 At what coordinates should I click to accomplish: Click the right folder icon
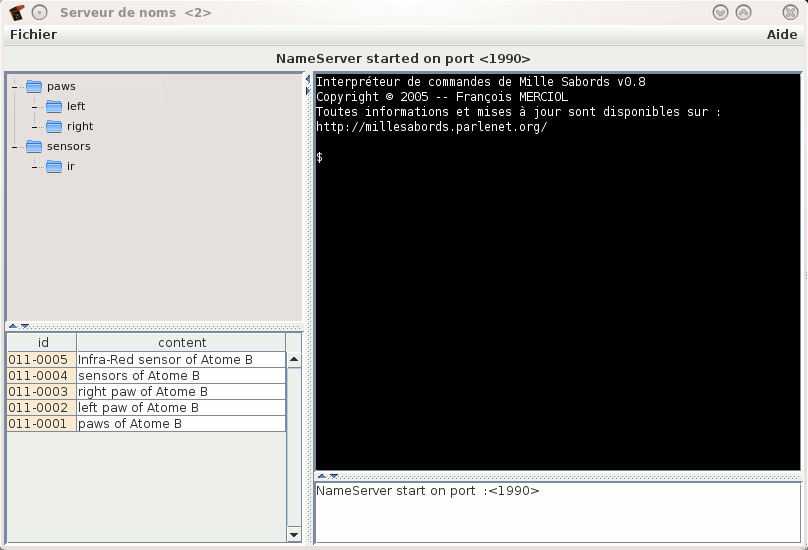tap(54, 127)
